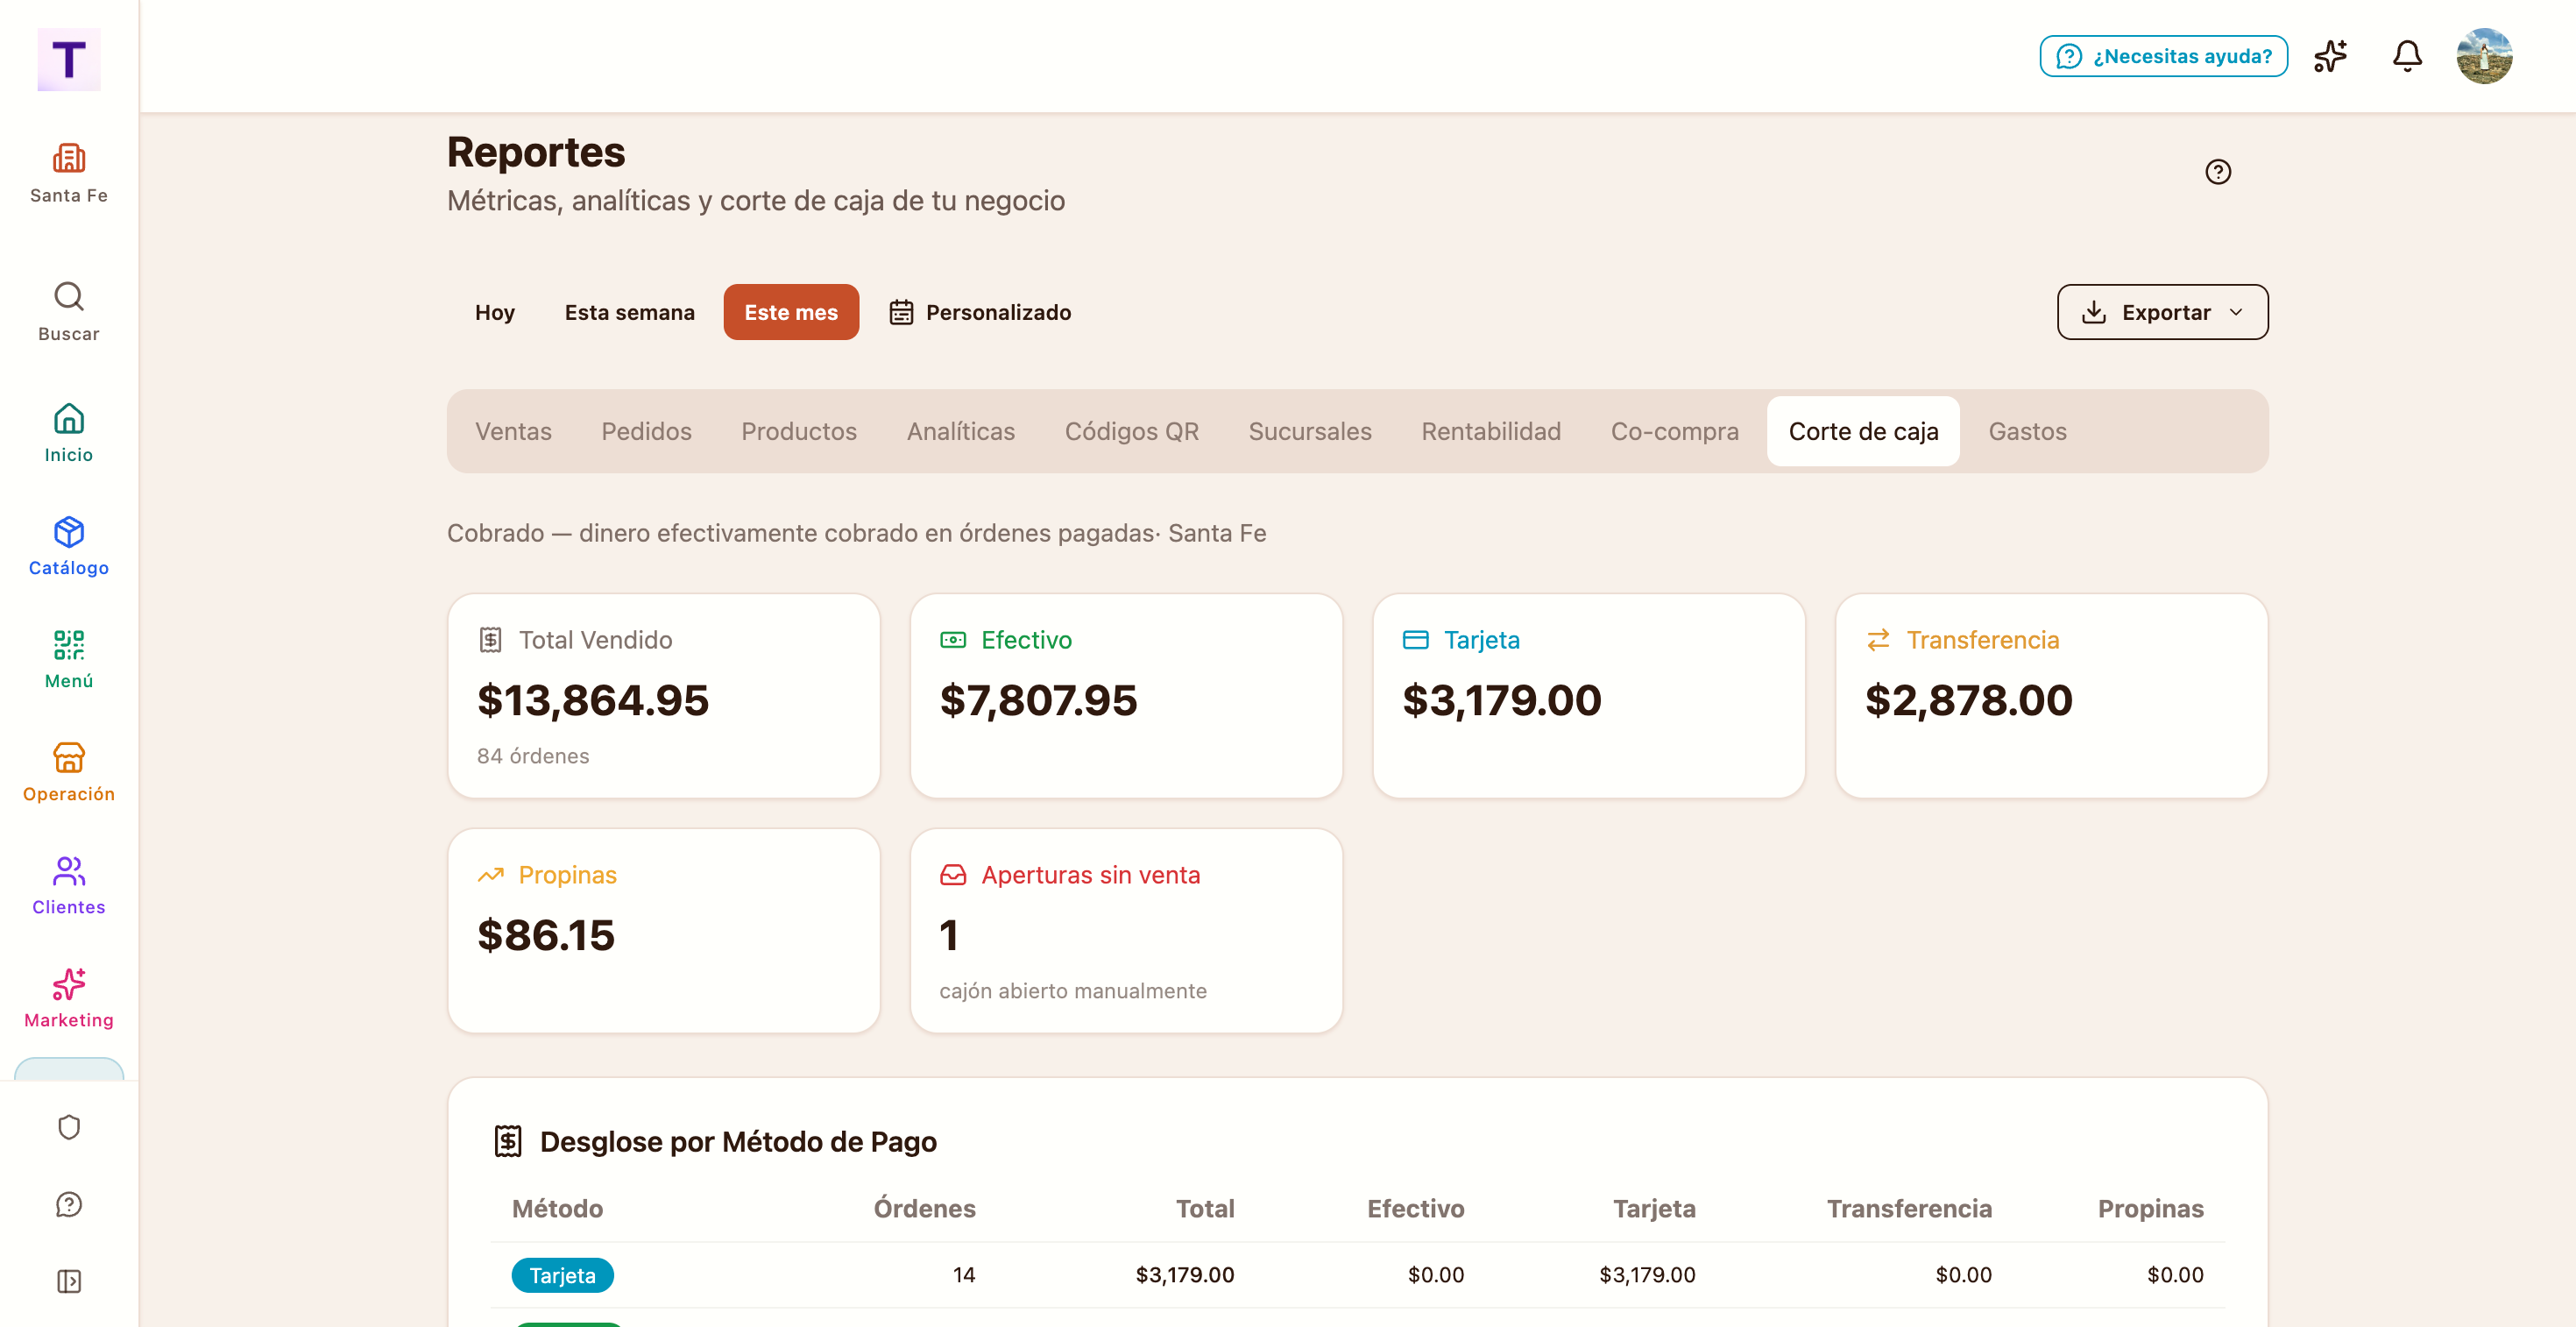The width and height of the screenshot is (2576, 1327).
Task: Switch to the Ventas tab
Action: tap(513, 431)
